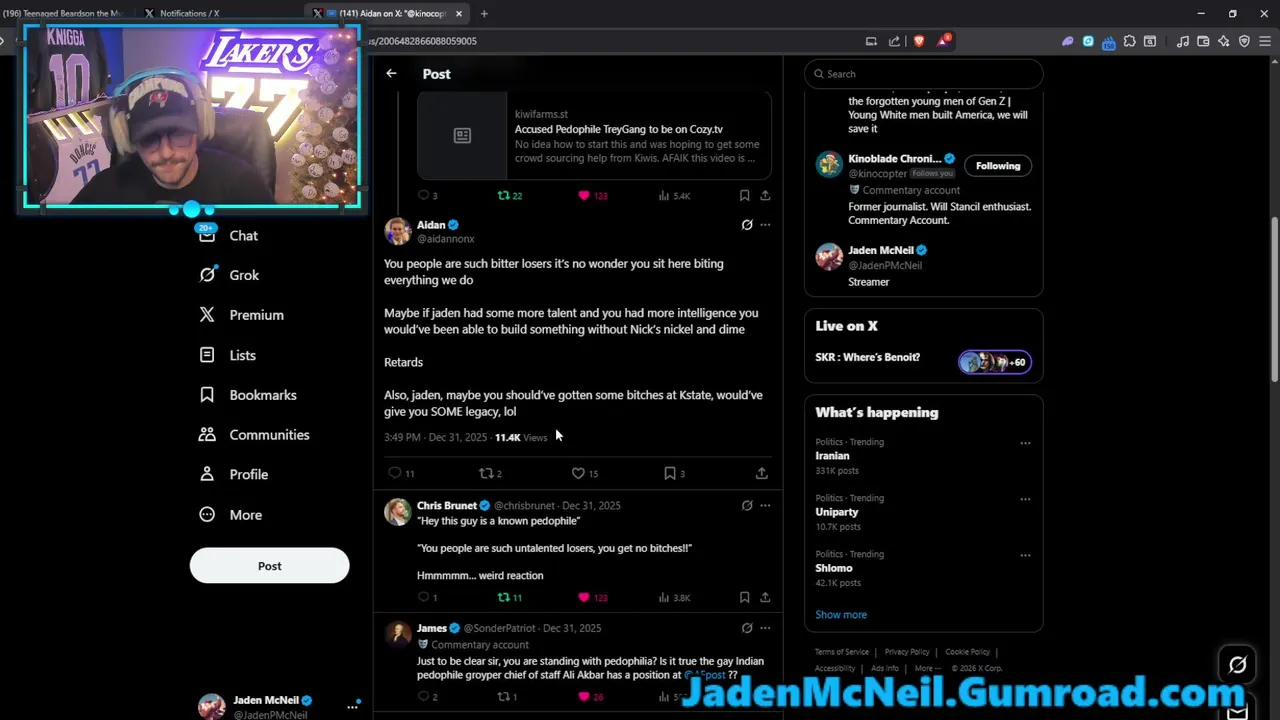
Task: Click Grok icon on James's reply
Action: 746,628
